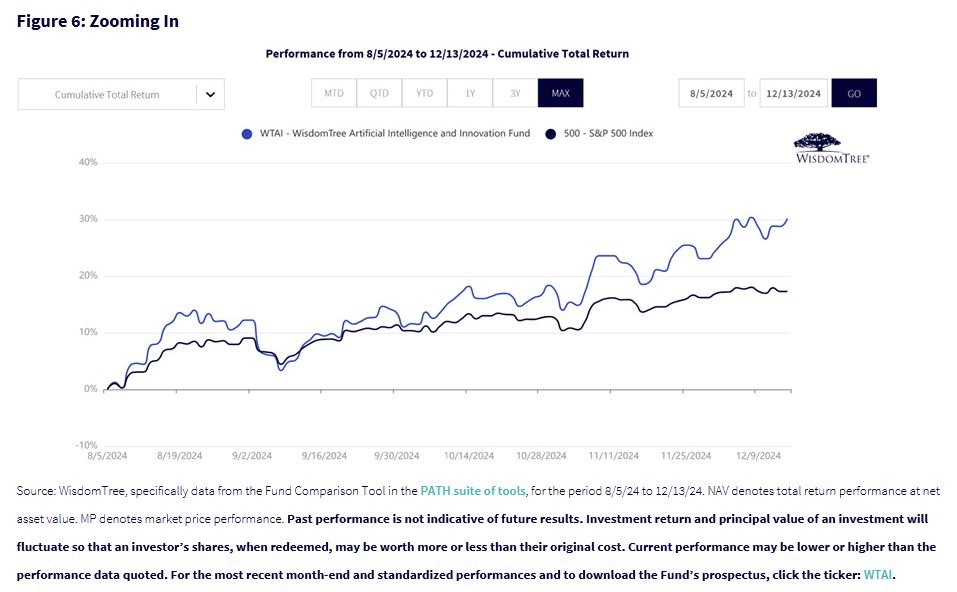957x592 pixels.
Task: Toggle S&P 500 series via dark legend dot
Action: point(550,133)
